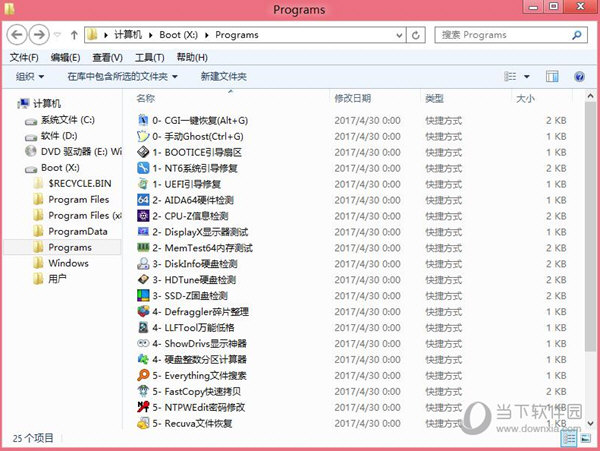Expand the 组织 dropdown
This screenshot has width=600, height=451.
point(41,77)
